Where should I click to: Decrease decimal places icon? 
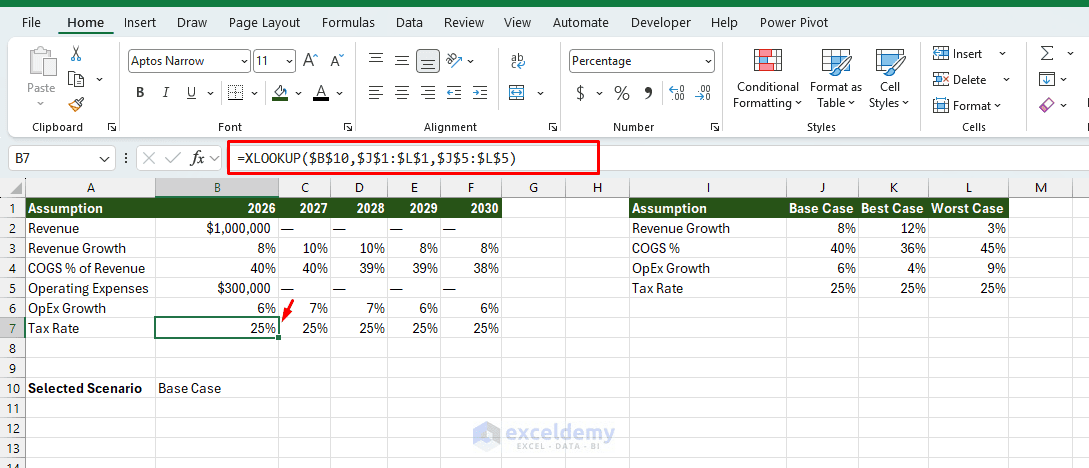click(x=703, y=93)
